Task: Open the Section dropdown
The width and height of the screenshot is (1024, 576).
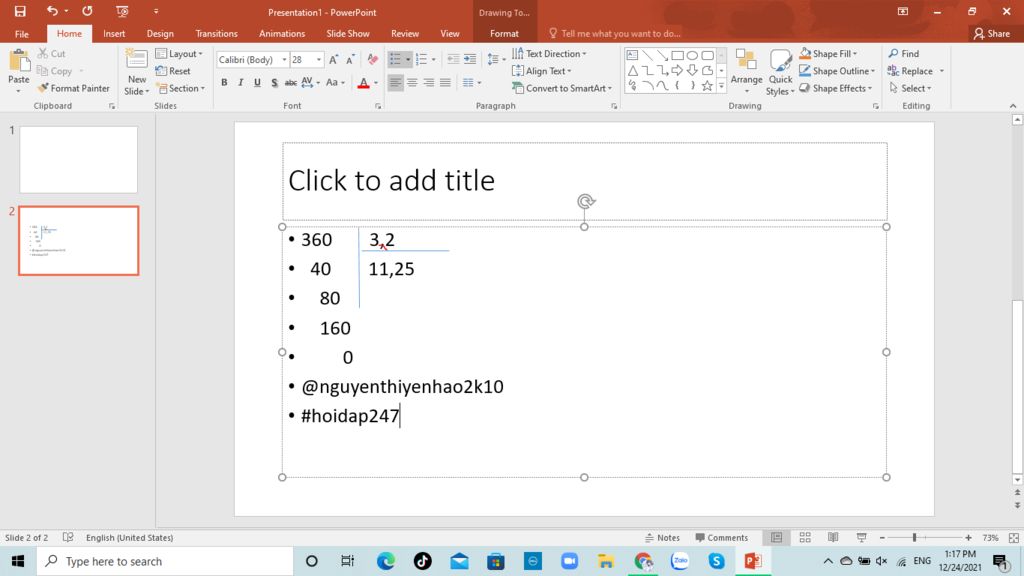Action: (x=180, y=88)
